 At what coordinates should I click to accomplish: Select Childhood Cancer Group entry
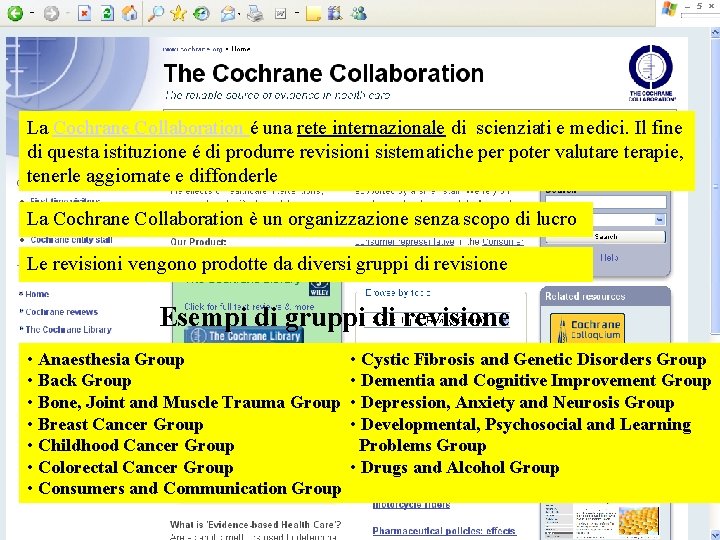136,445
